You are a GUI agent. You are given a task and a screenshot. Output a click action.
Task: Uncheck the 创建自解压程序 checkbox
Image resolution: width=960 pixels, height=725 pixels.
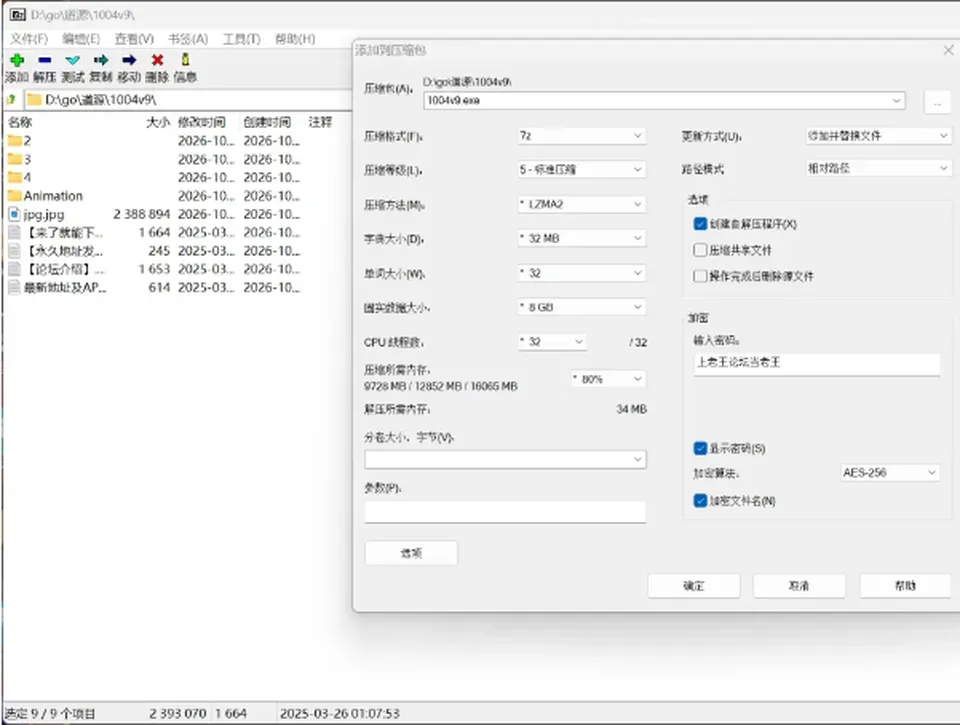700,224
